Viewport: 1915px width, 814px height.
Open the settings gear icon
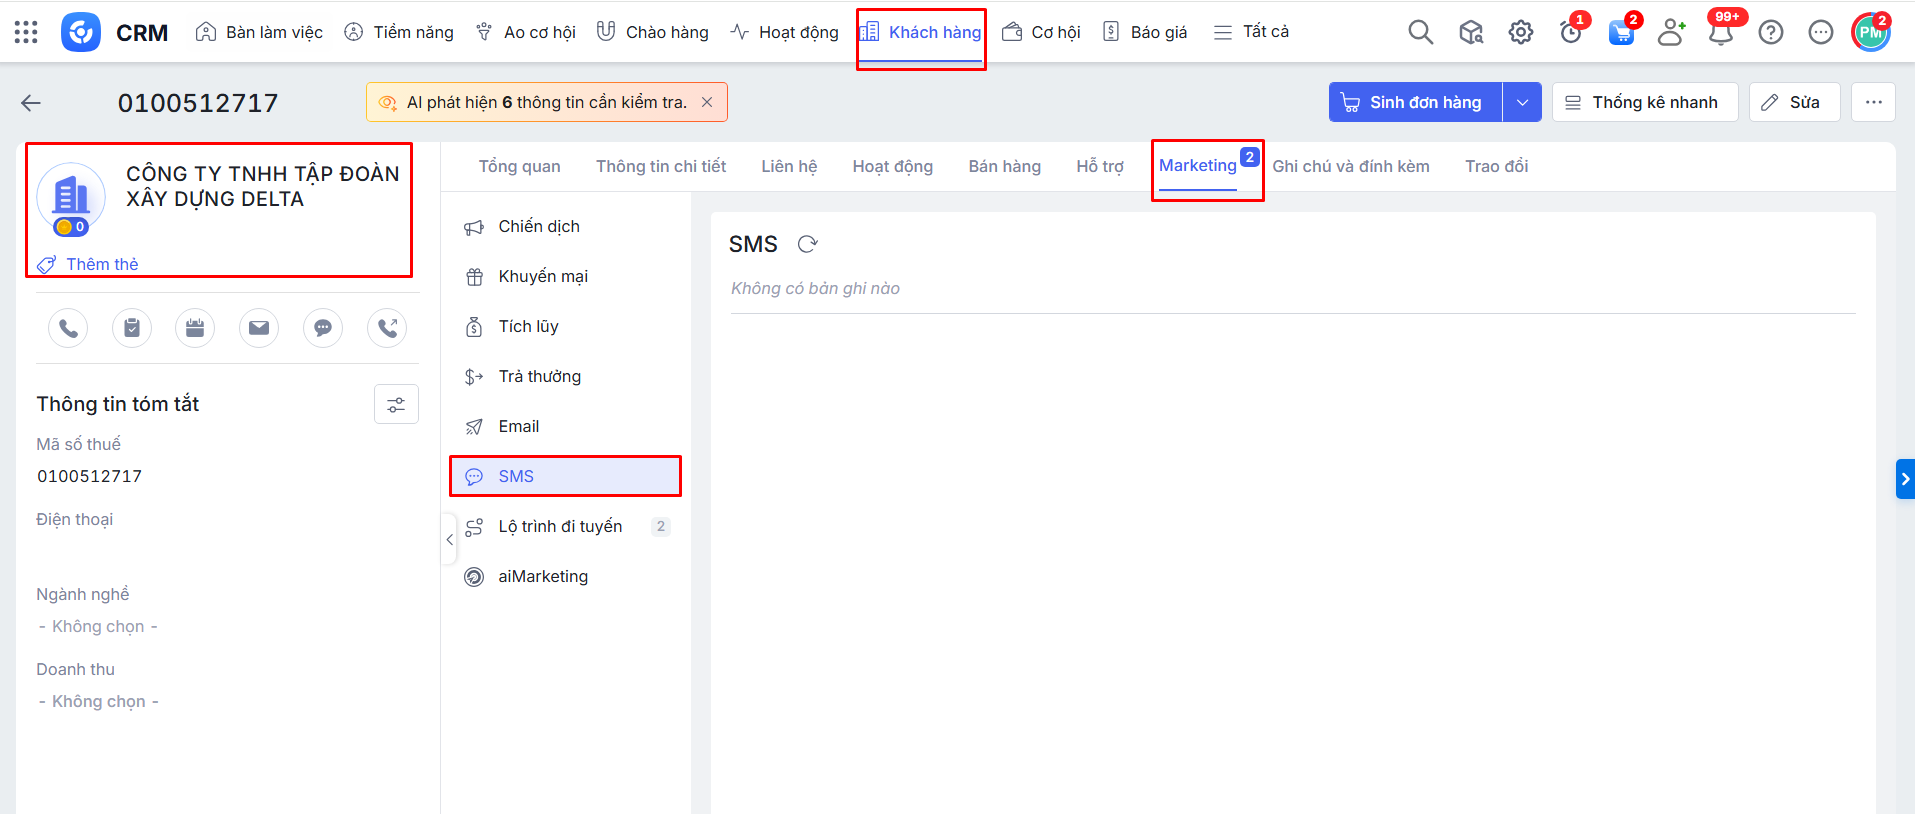1521,33
